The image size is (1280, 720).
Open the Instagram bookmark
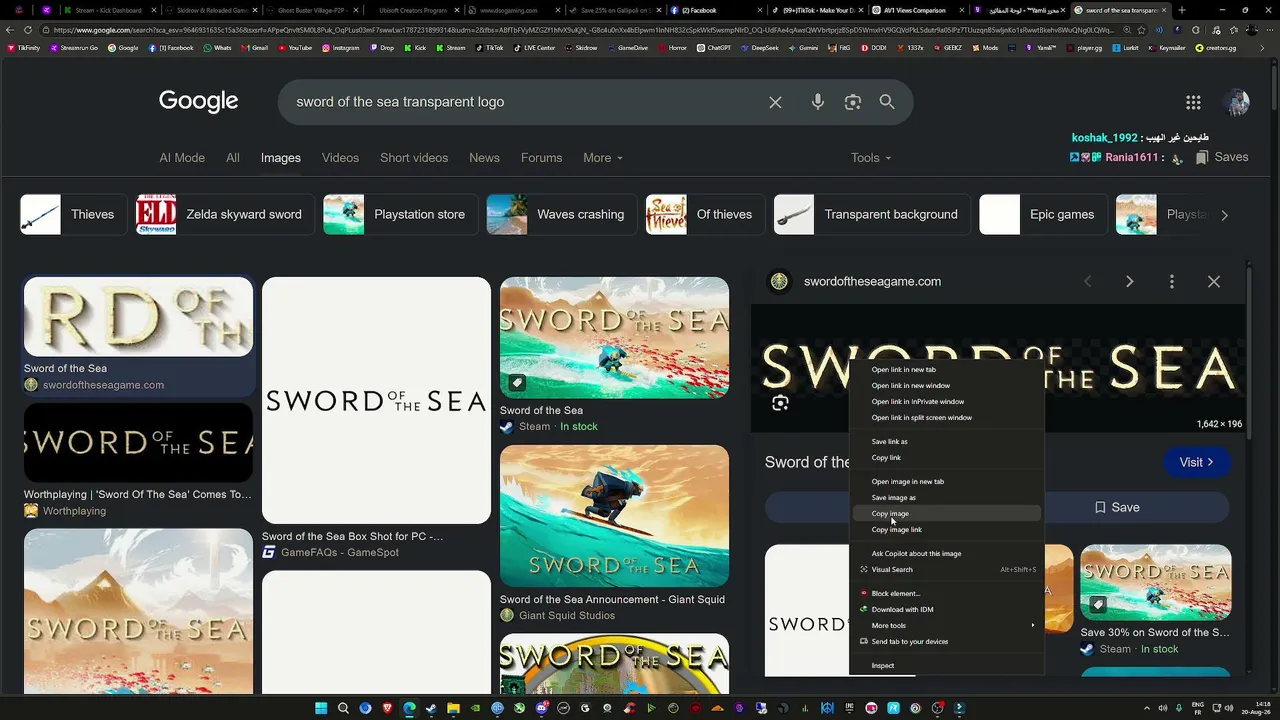coord(340,48)
